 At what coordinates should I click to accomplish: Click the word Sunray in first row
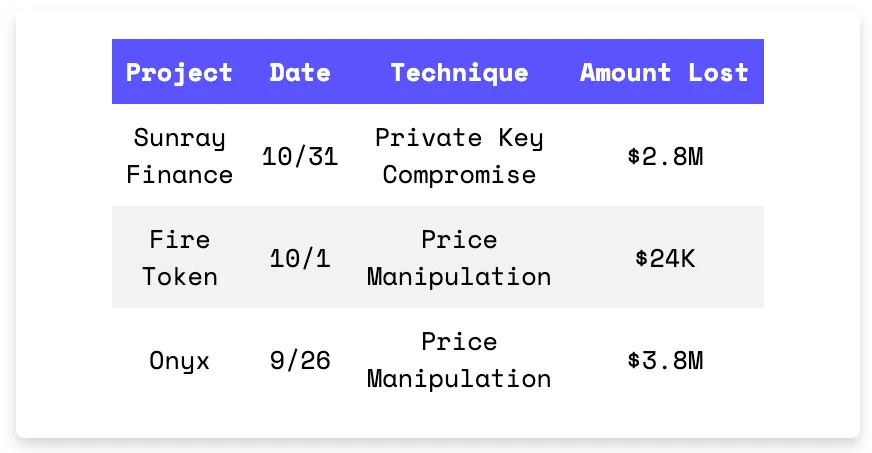tap(179, 138)
